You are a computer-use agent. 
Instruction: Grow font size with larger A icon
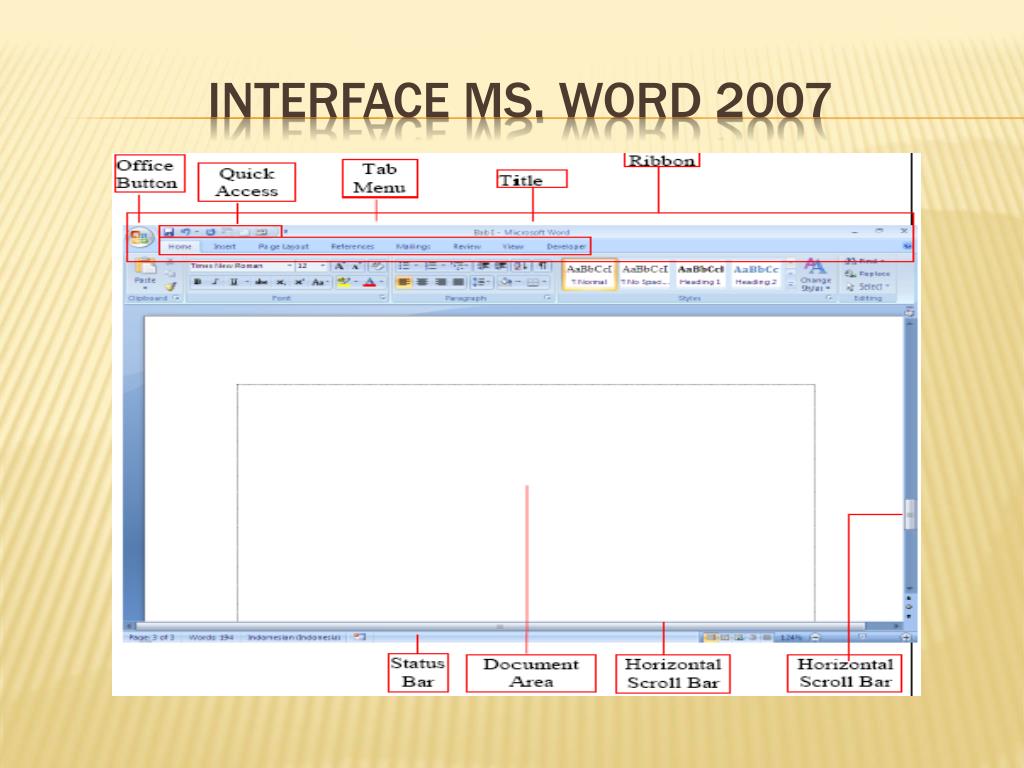pos(340,266)
